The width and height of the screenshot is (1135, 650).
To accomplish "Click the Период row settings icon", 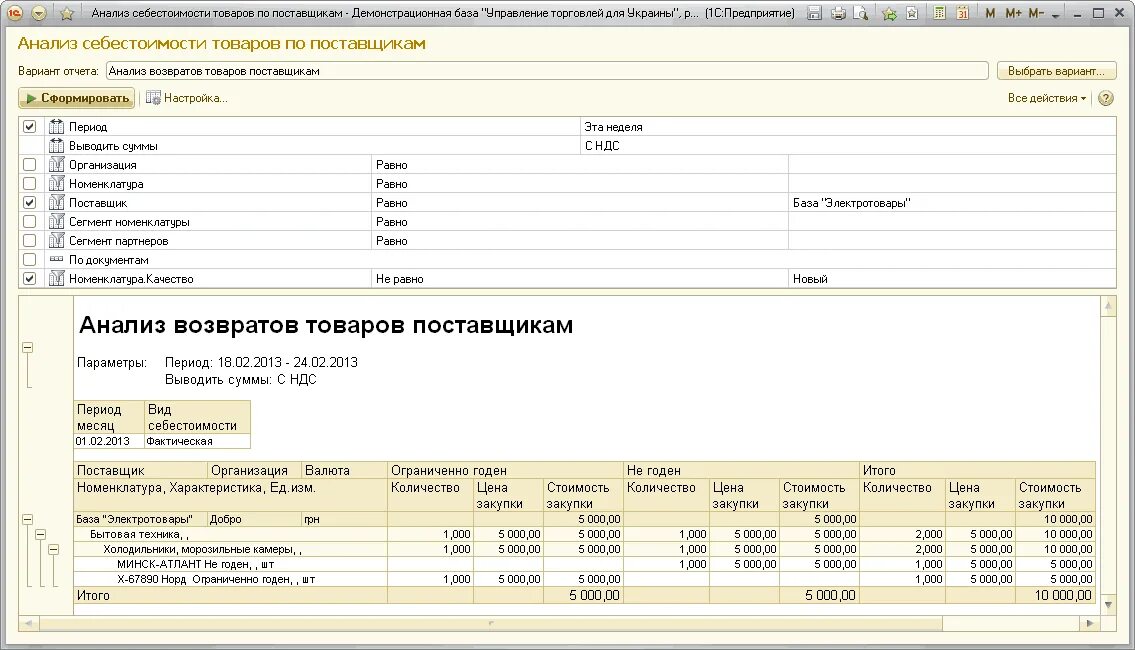I will coord(56,127).
